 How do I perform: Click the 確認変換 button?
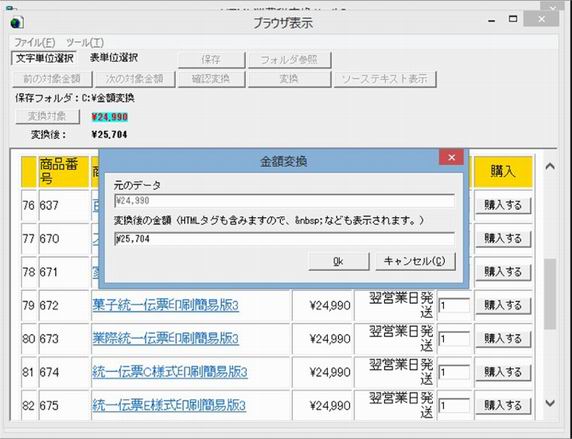click(x=211, y=79)
